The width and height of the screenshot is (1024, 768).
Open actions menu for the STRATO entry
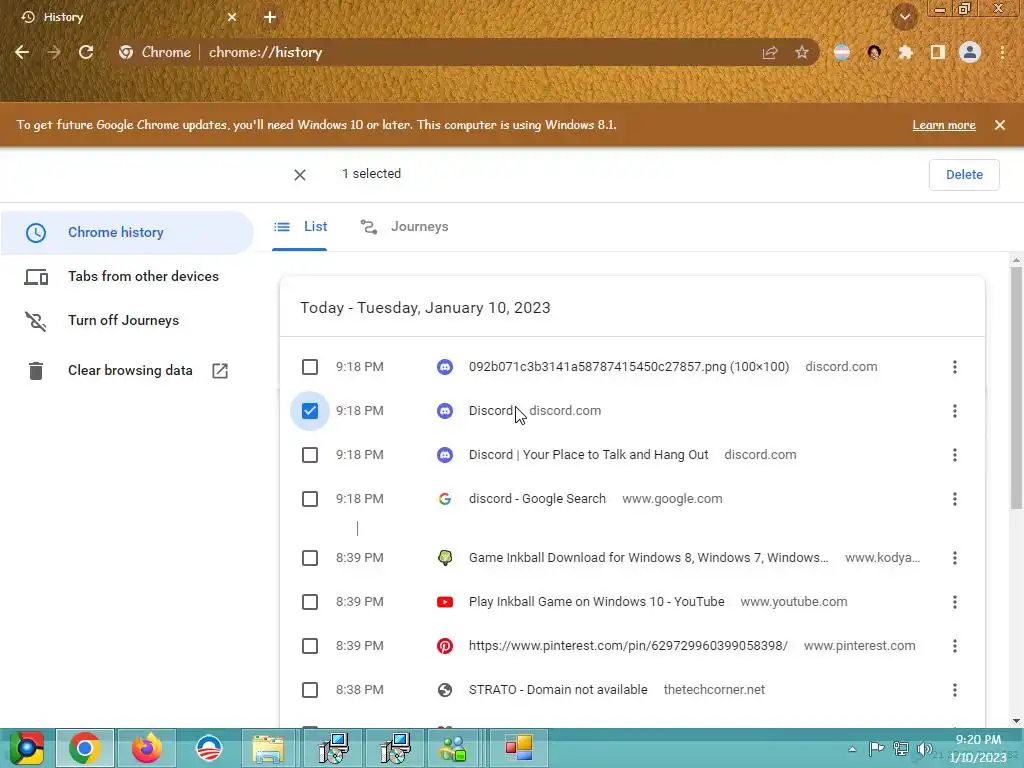coord(955,690)
